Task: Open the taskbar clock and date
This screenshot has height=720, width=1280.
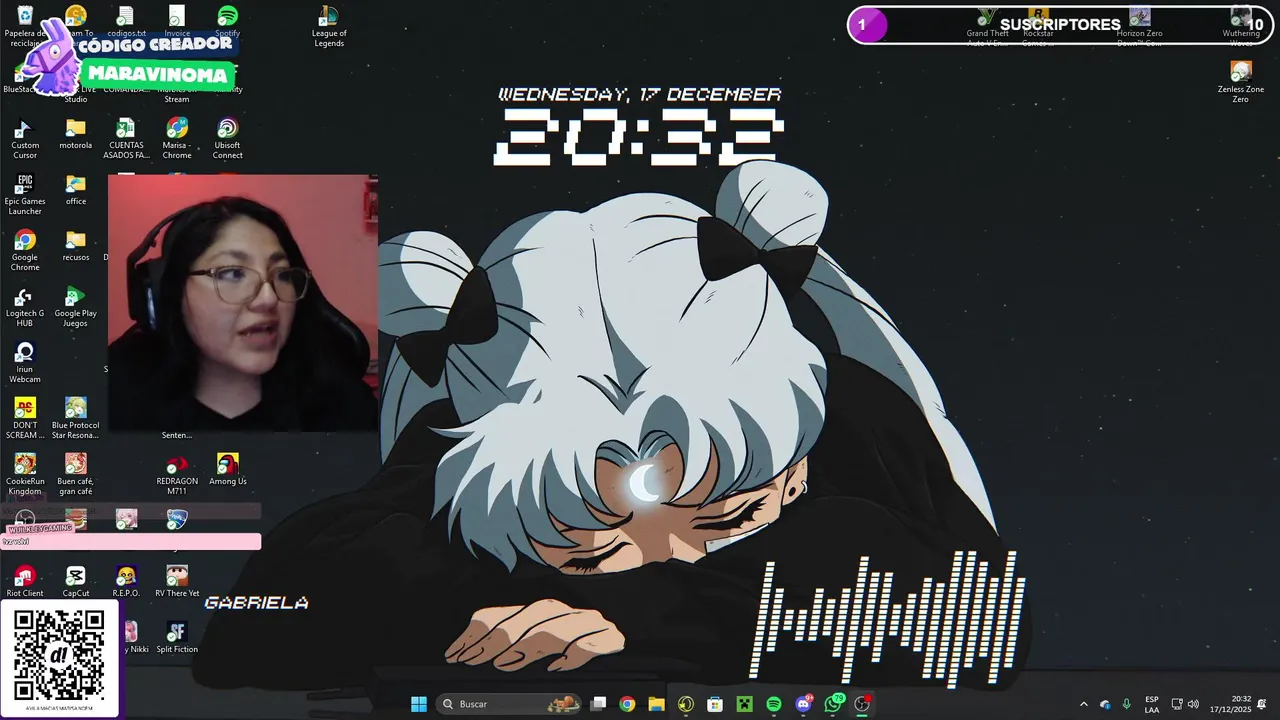Action: pos(1230,704)
